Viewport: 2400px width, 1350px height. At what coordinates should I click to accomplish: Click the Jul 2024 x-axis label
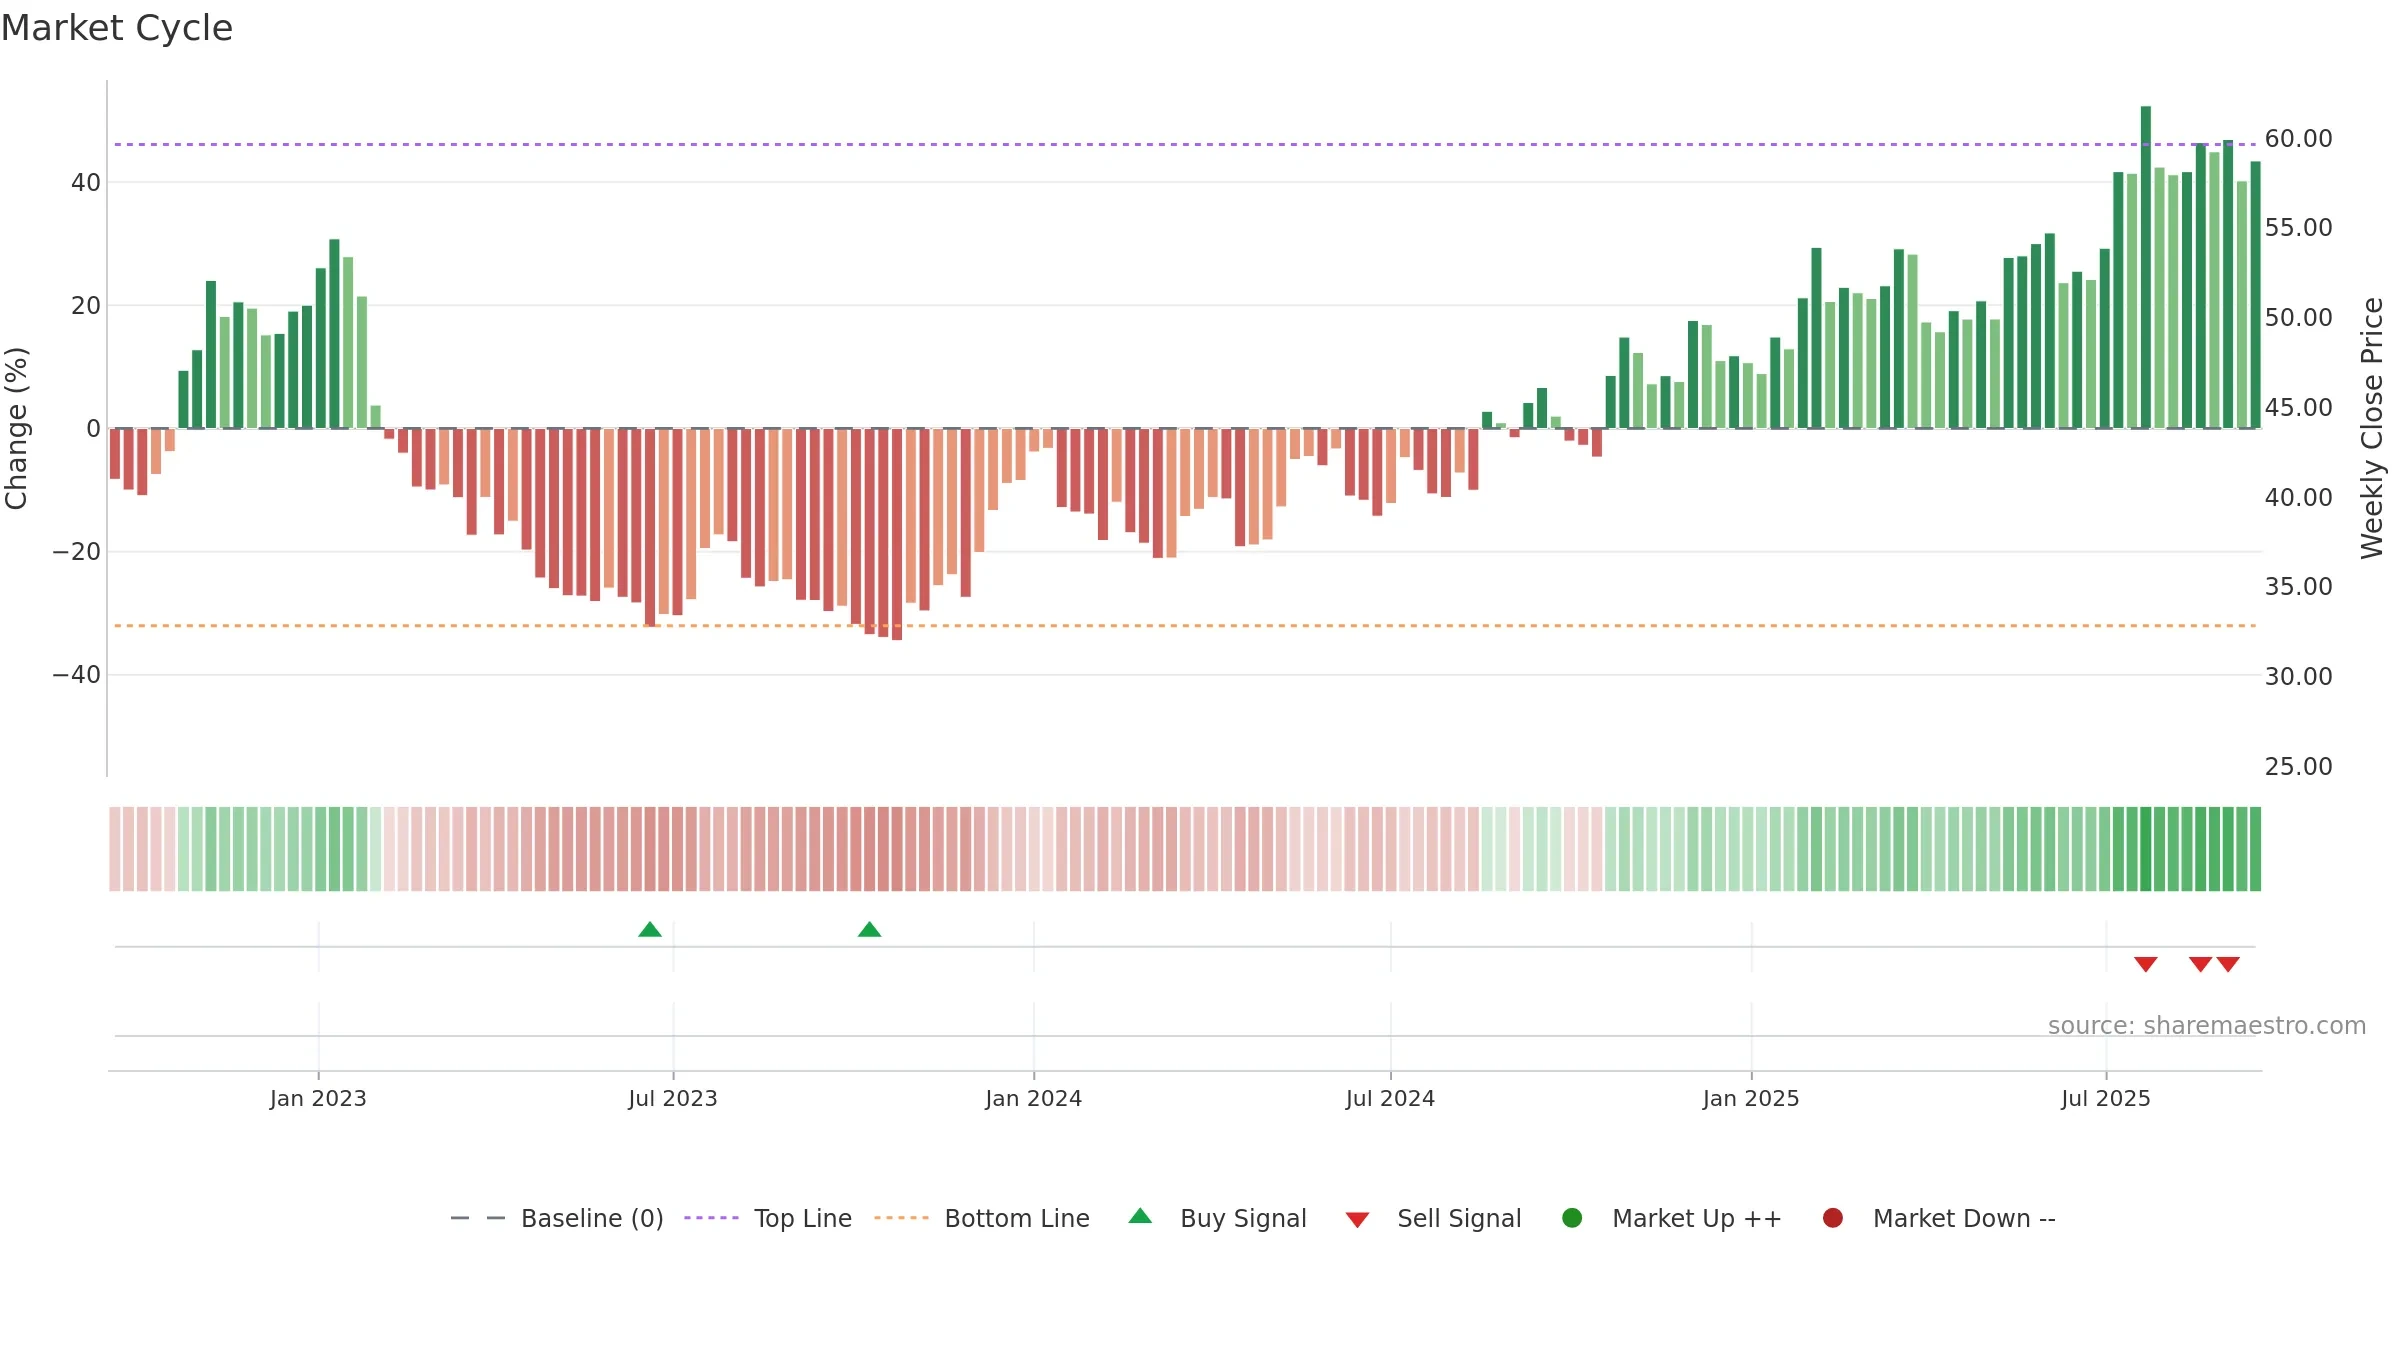(x=1390, y=1098)
